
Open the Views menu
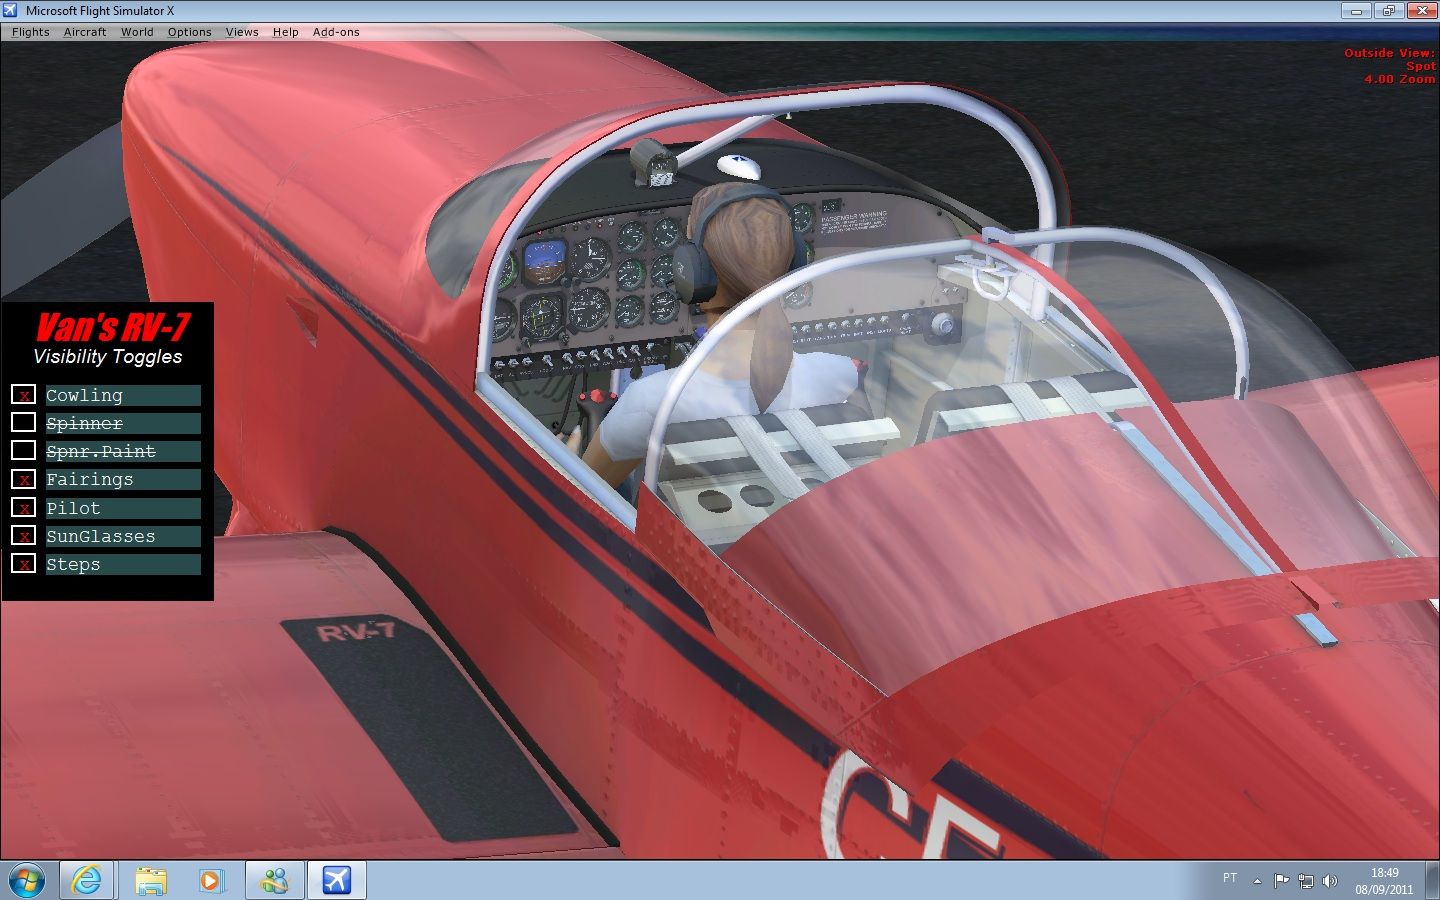pos(242,32)
